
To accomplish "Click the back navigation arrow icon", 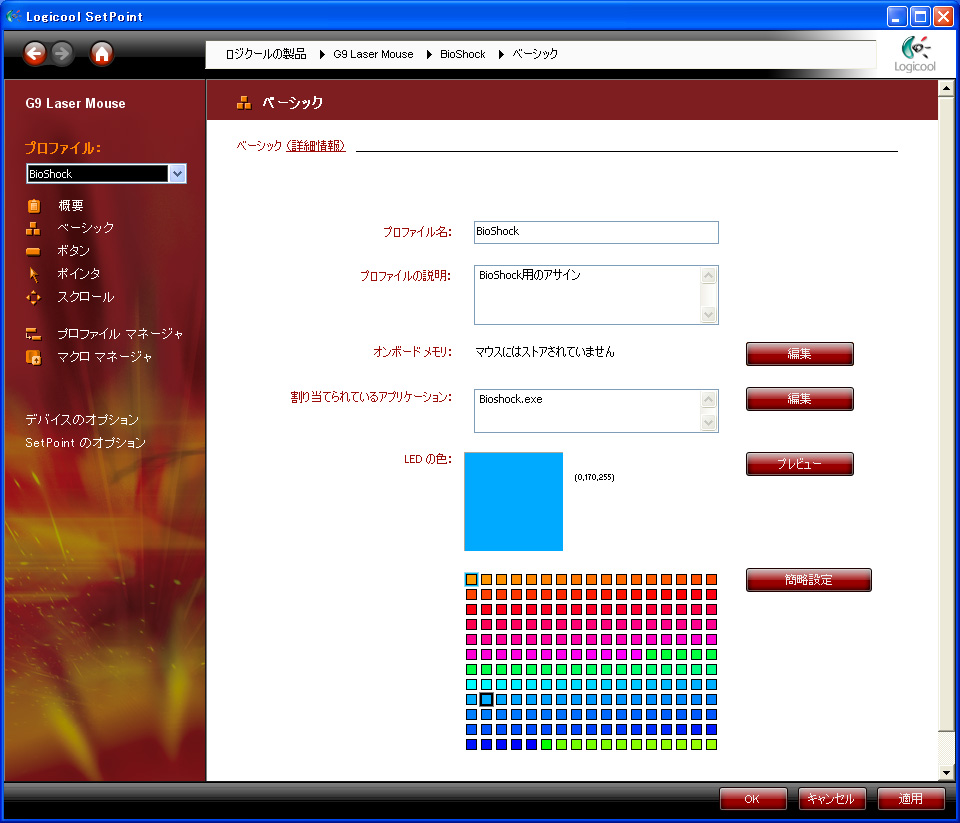I will coord(35,53).
